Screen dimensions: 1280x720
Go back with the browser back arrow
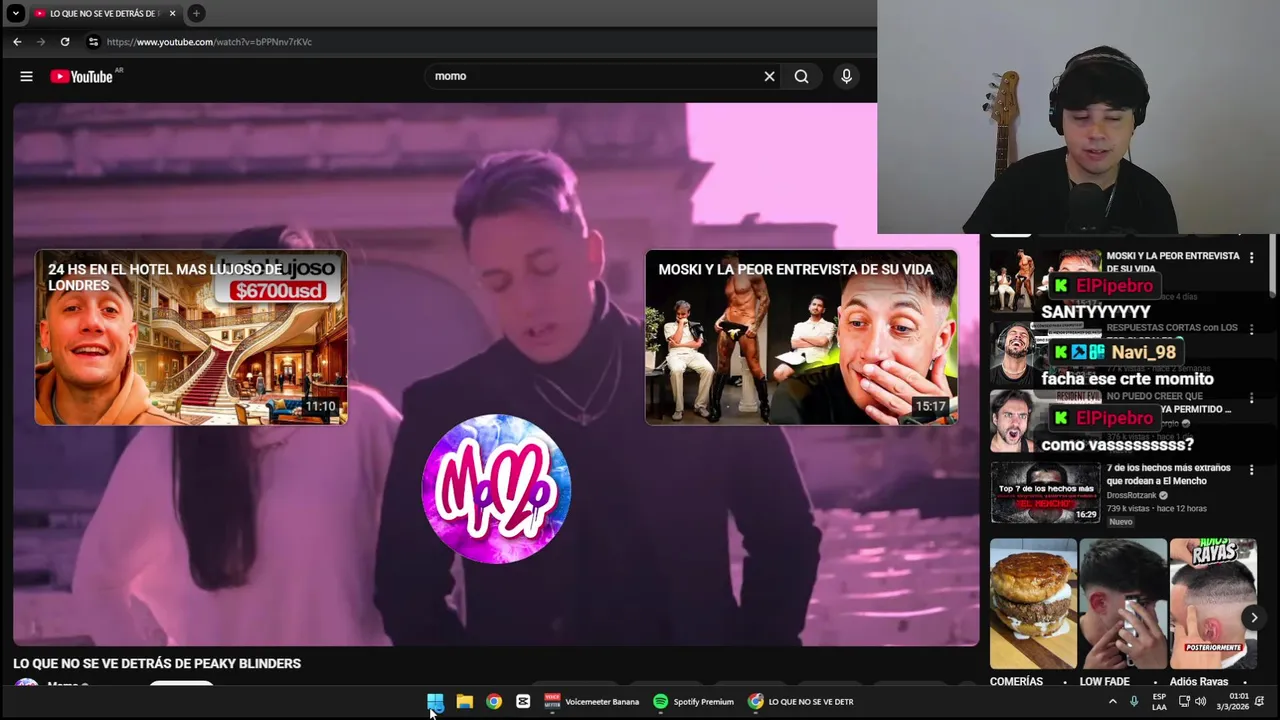pyautogui.click(x=17, y=42)
